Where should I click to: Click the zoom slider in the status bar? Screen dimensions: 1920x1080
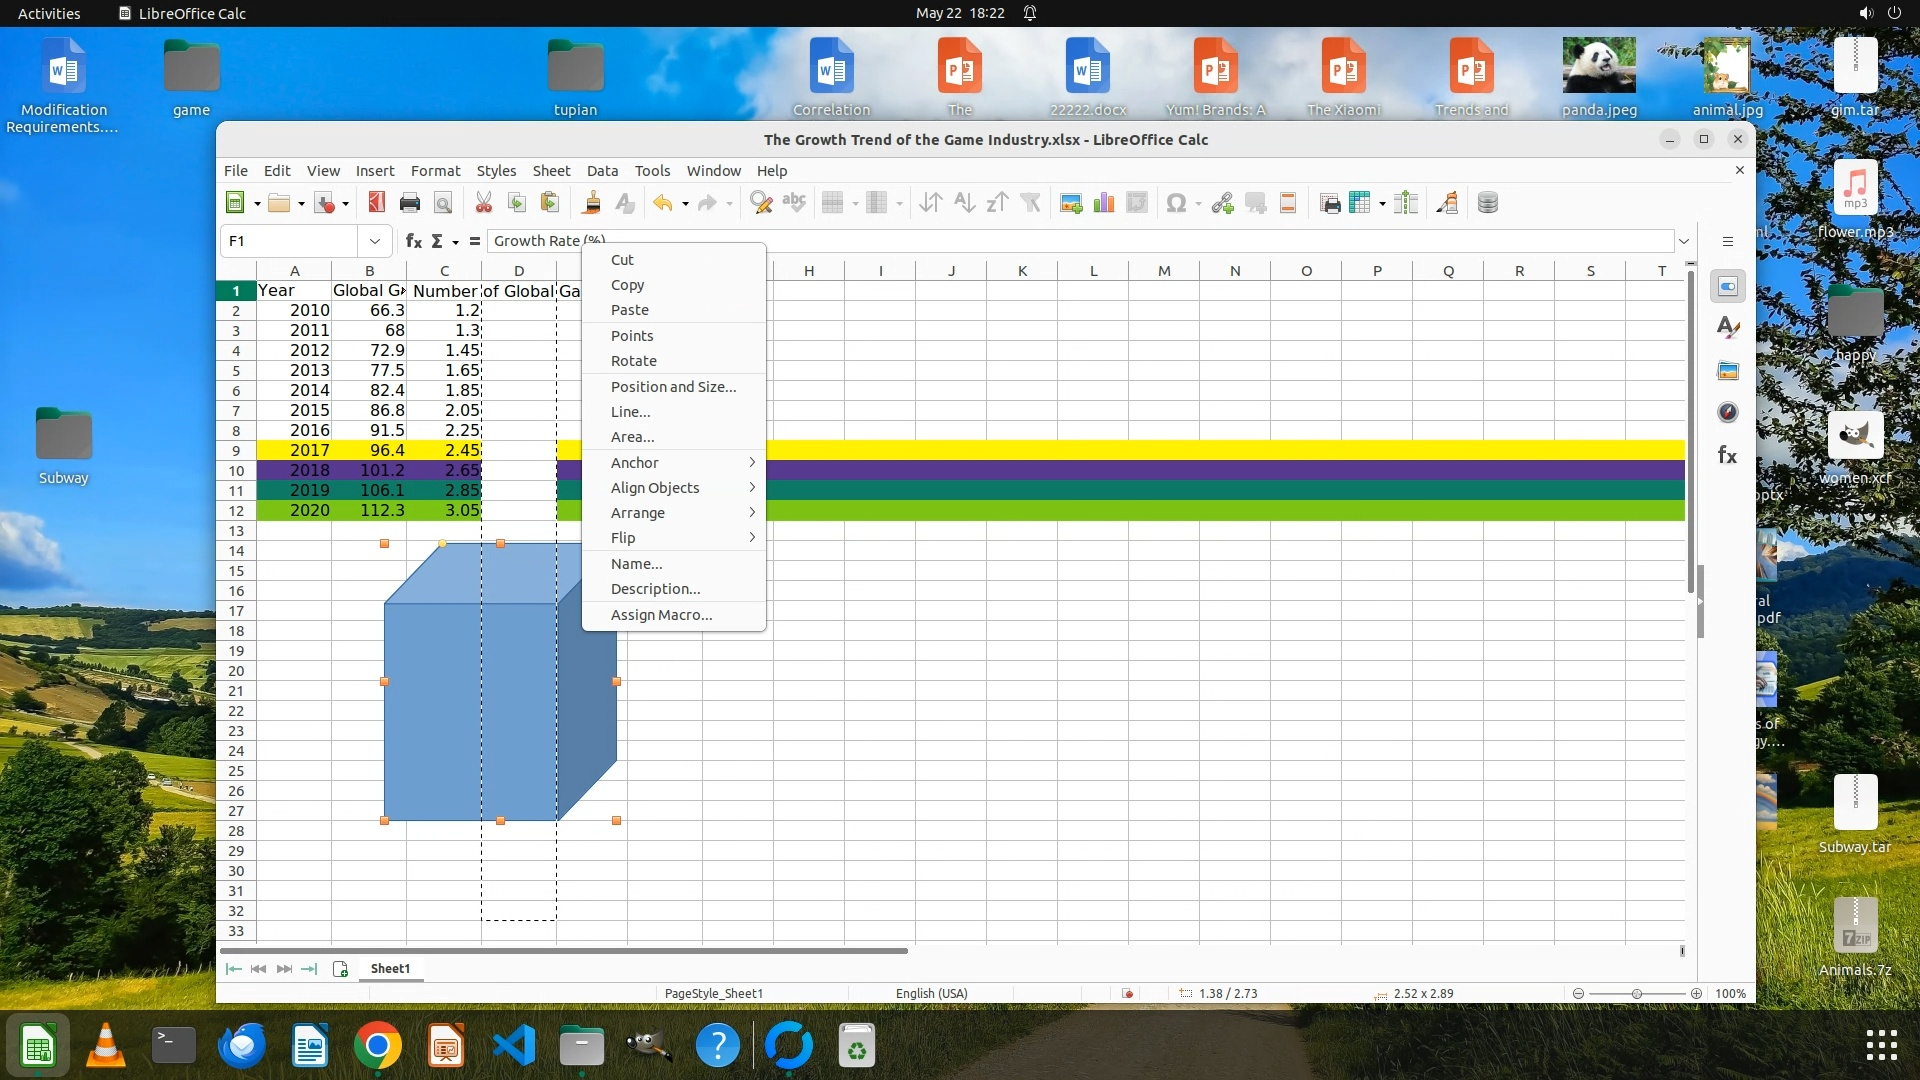1636,994
